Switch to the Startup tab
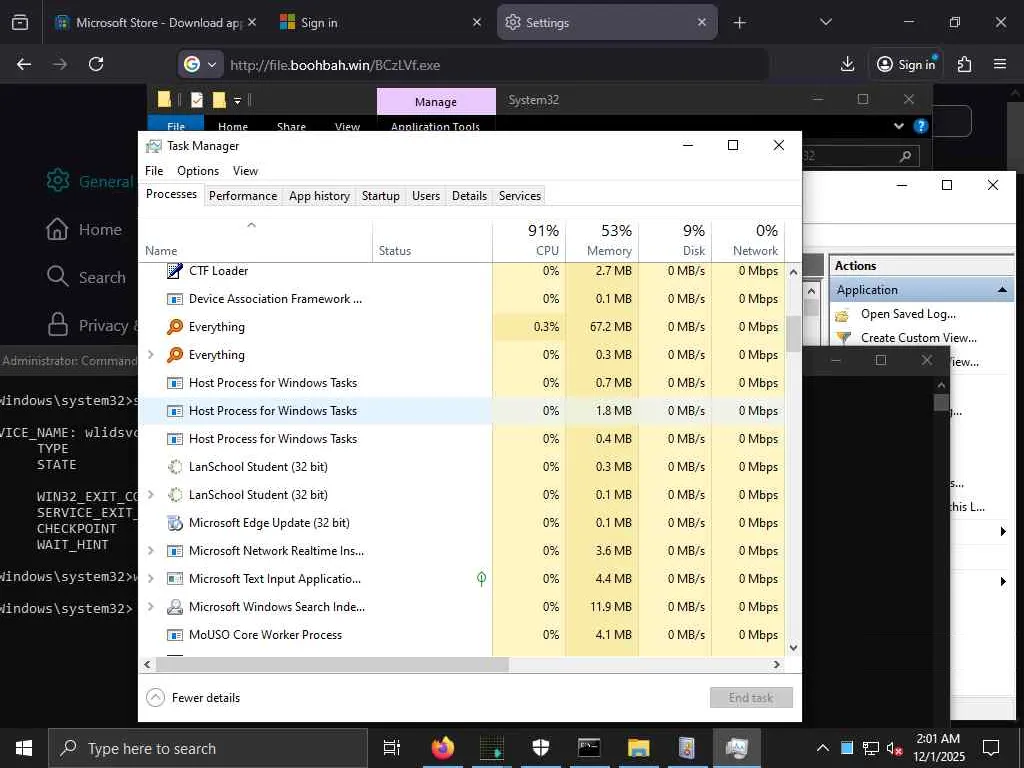 click(x=381, y=196)
